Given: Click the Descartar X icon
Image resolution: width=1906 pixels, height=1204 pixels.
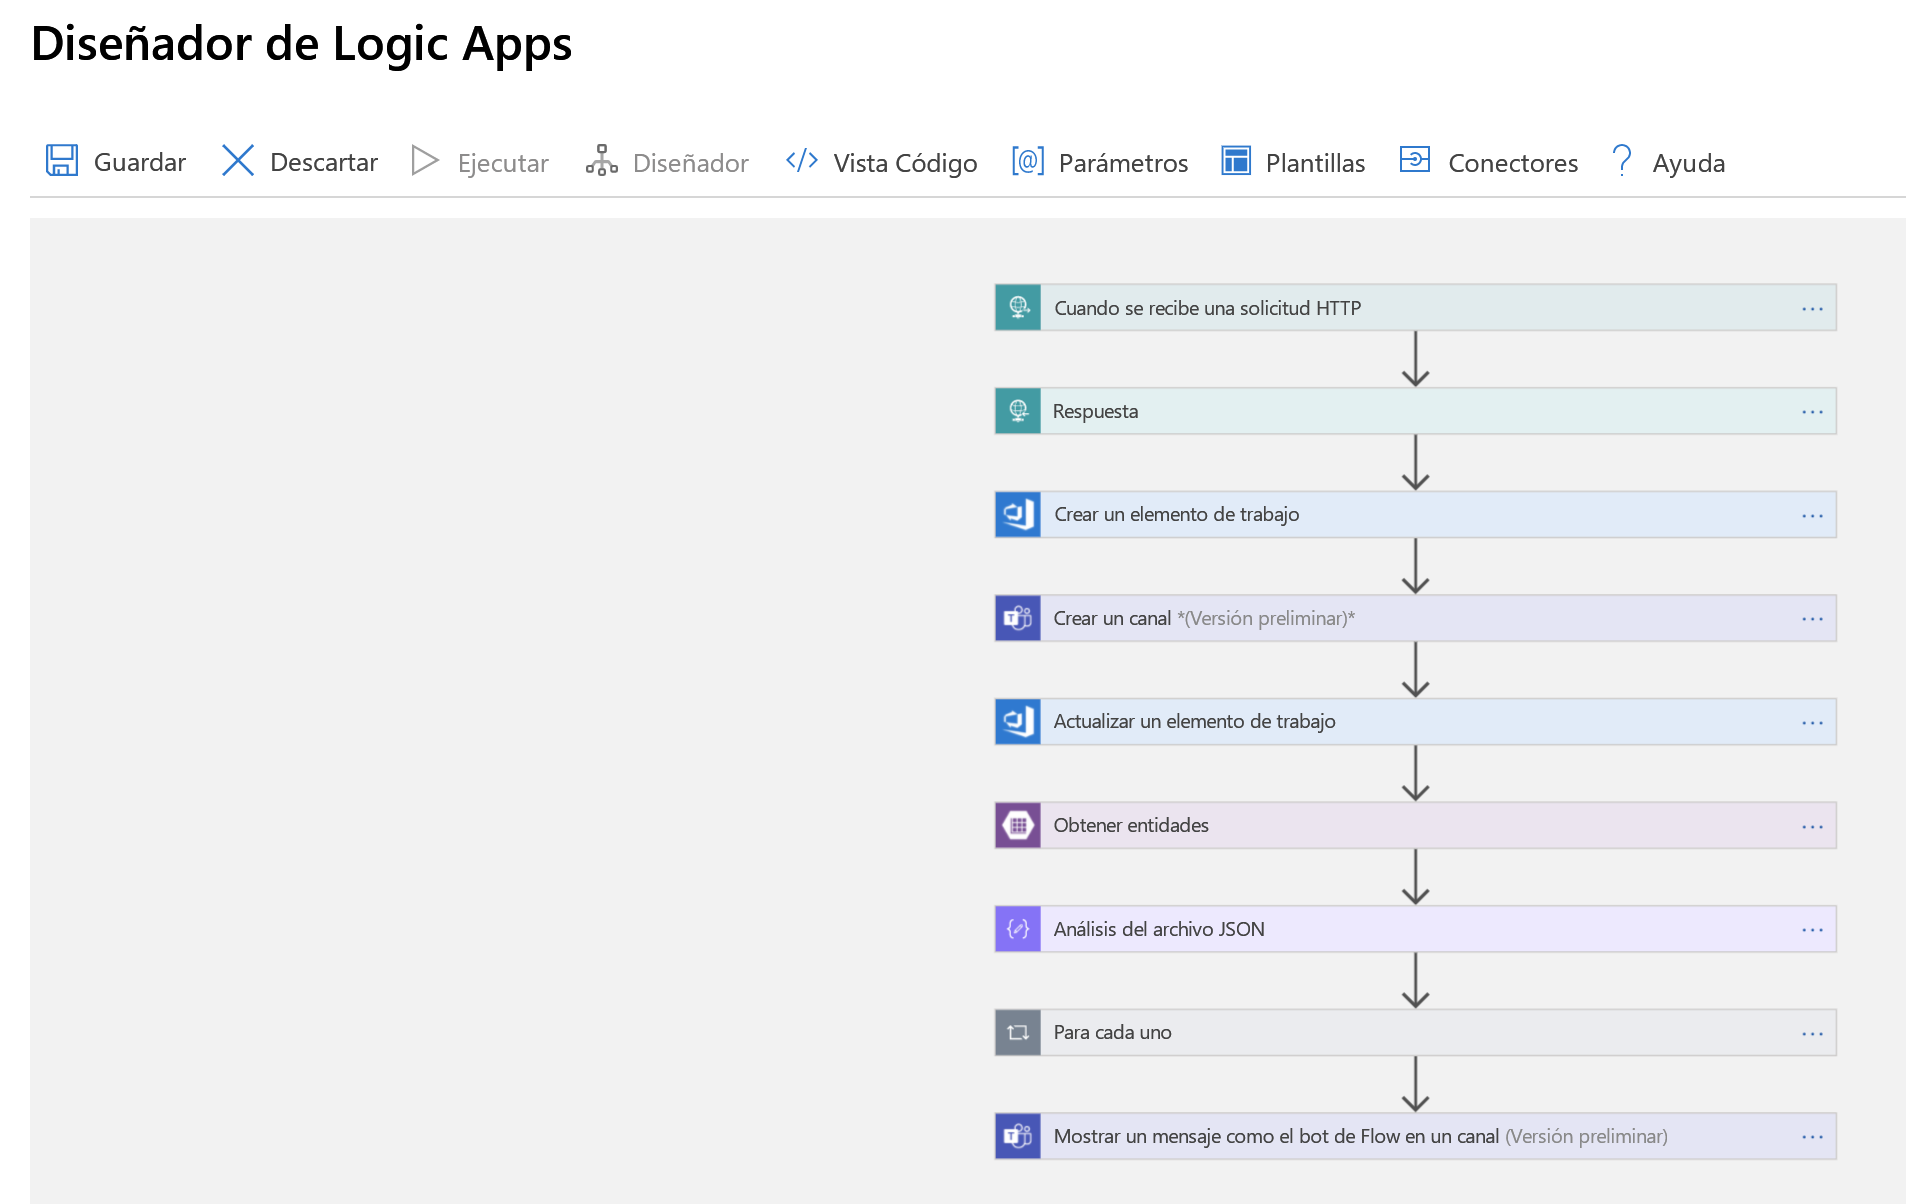Looking at the screenshot, I should tap(238, 161).
